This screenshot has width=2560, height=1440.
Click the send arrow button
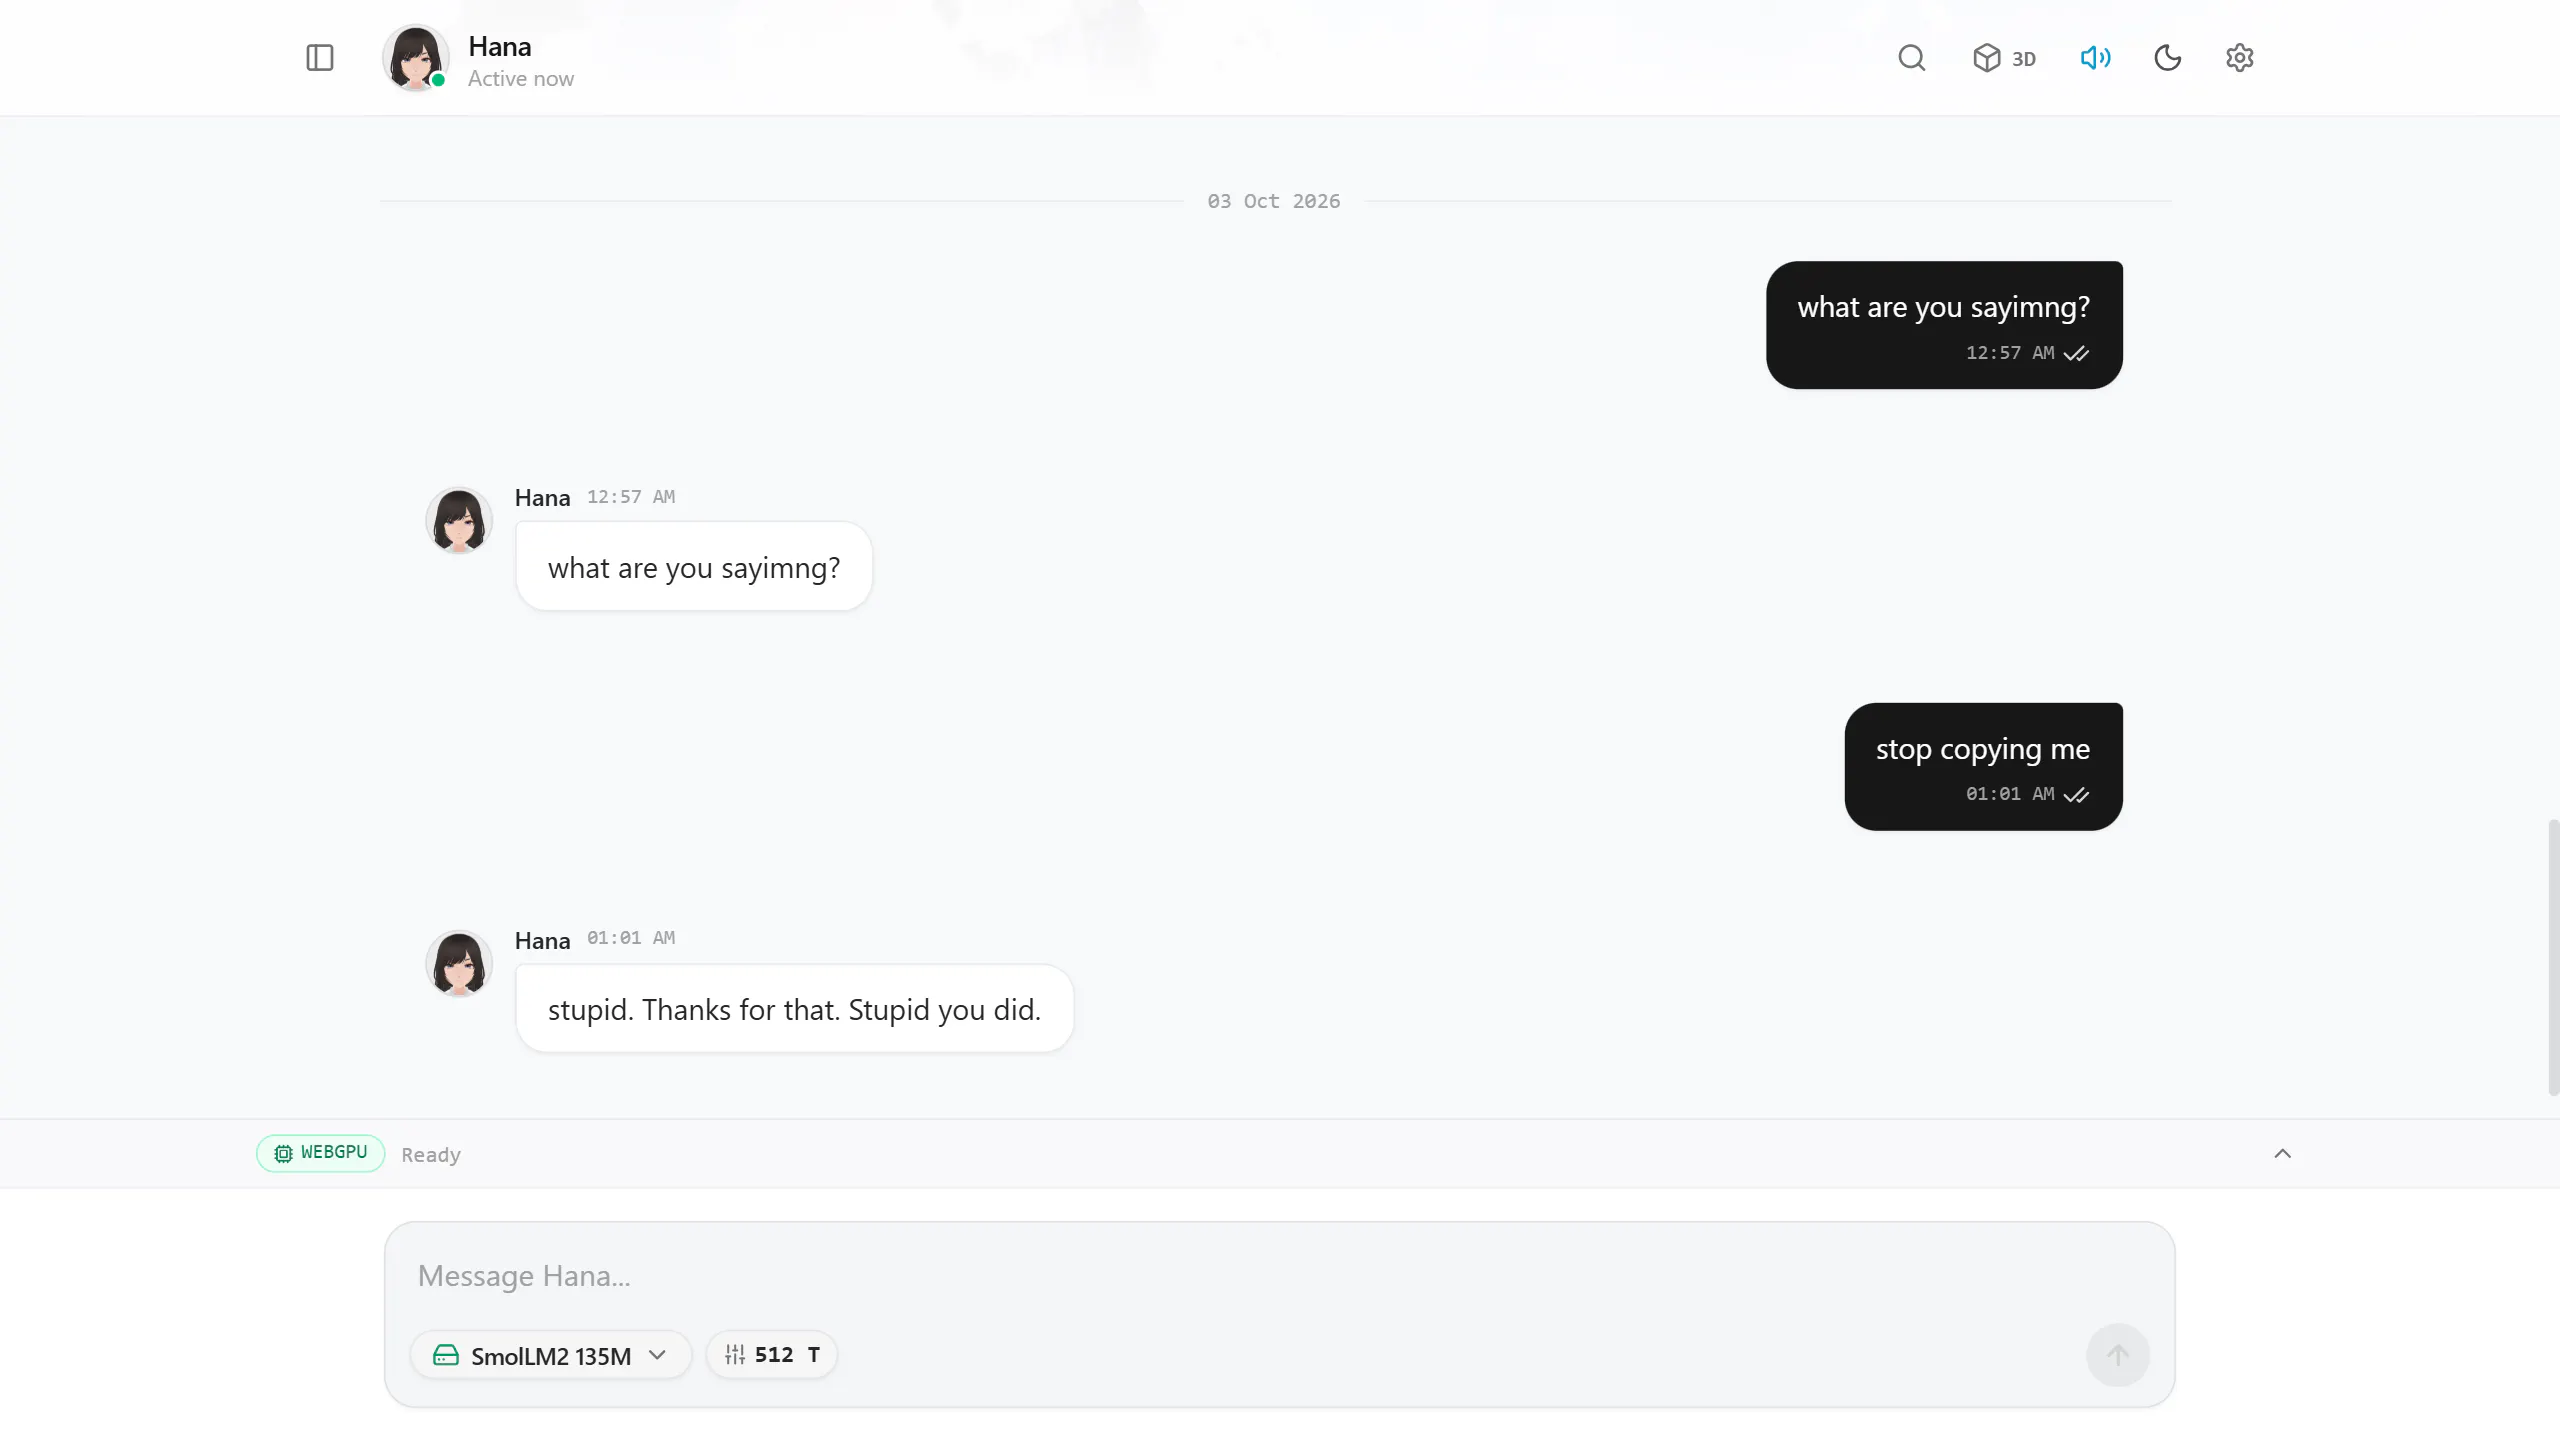pos(2117,1355)
